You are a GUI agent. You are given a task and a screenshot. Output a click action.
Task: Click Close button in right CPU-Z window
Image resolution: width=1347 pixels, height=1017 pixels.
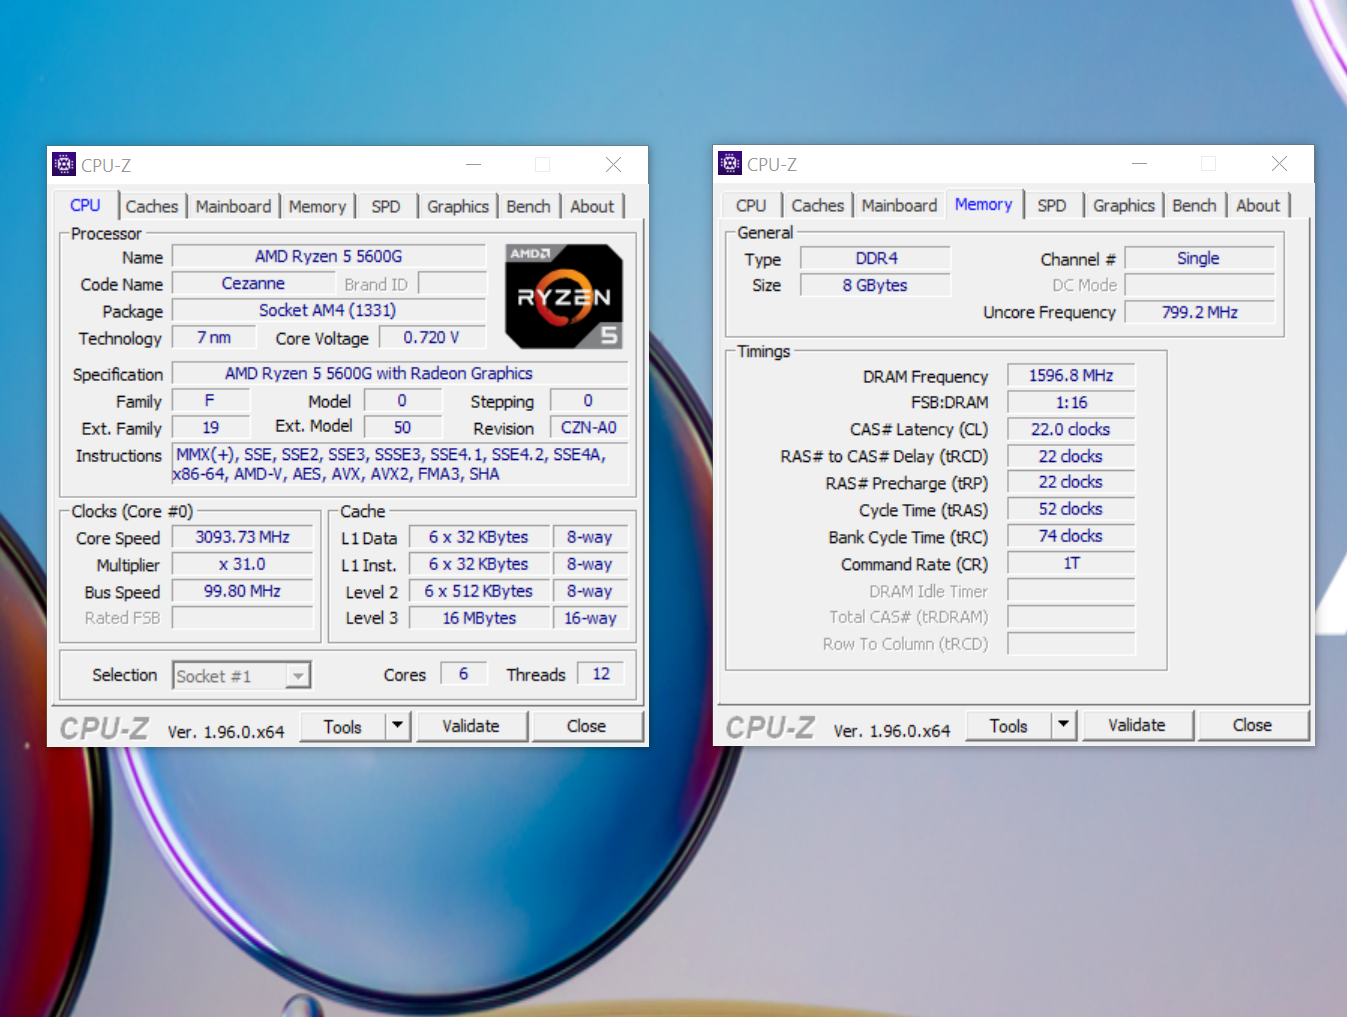coord(1252,726)
